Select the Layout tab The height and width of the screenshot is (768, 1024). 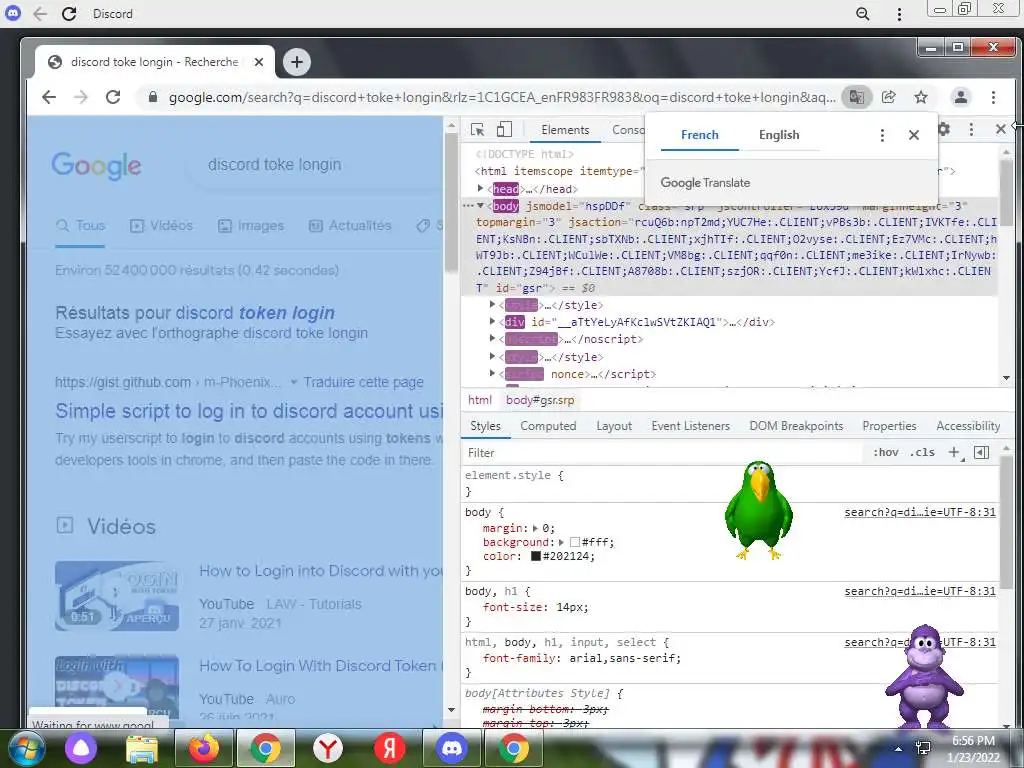tap(614, 426)
